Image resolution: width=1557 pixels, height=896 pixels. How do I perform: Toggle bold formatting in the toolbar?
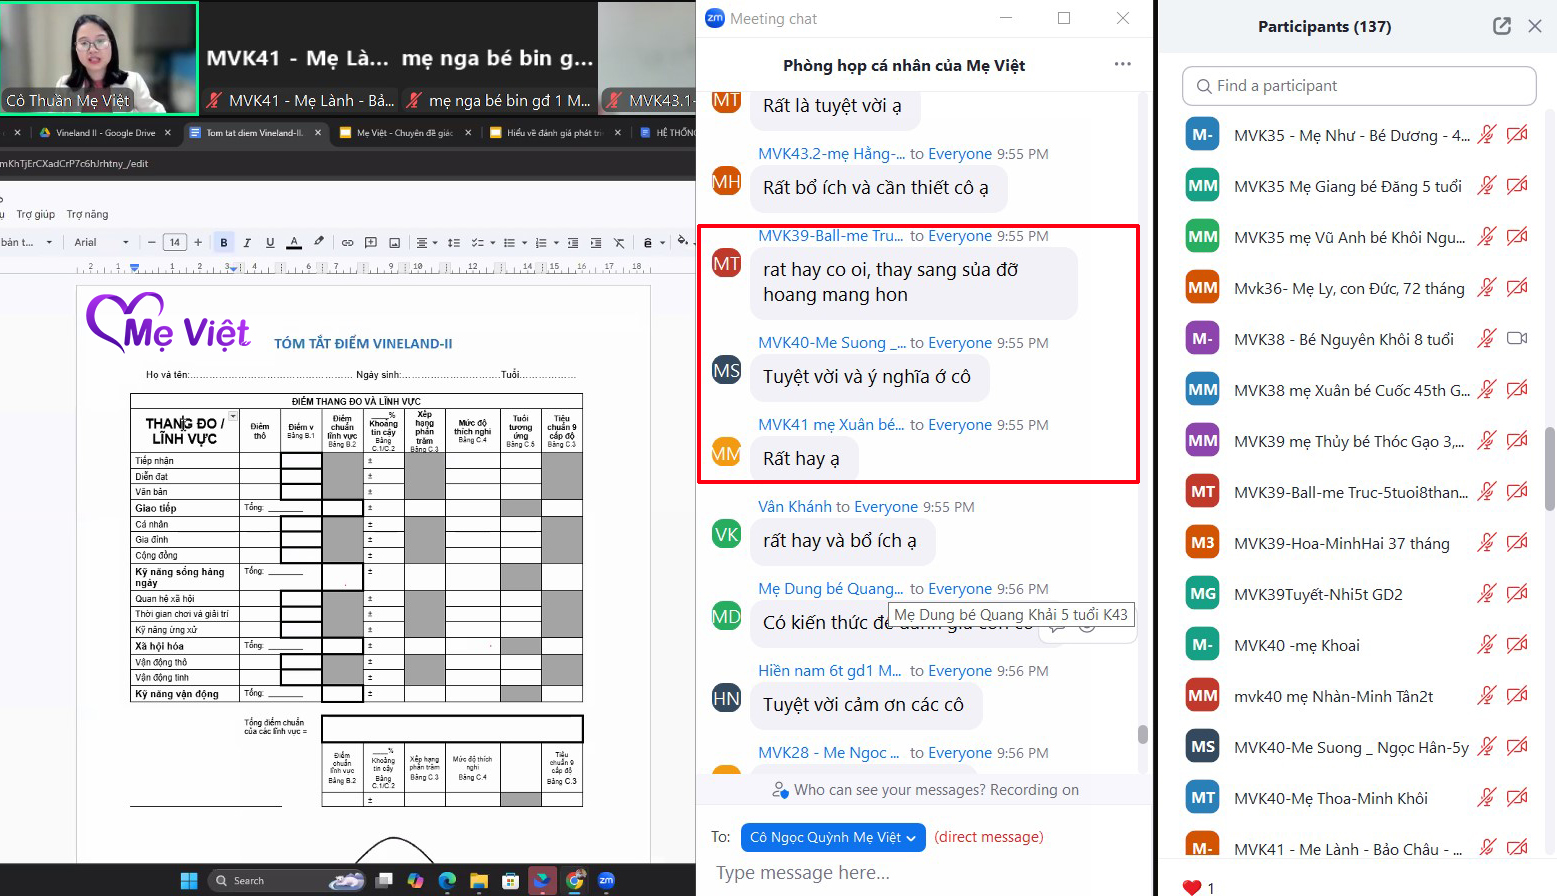(224, 243)
